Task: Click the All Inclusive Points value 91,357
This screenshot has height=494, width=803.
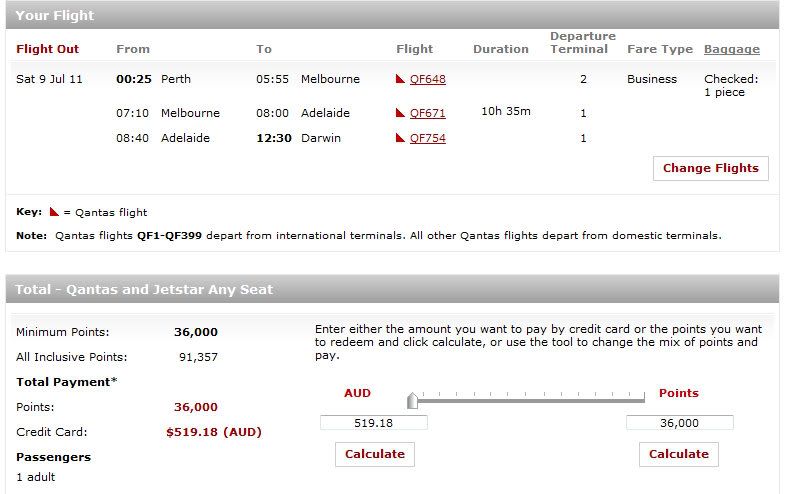Action: [x=198, y=357]
